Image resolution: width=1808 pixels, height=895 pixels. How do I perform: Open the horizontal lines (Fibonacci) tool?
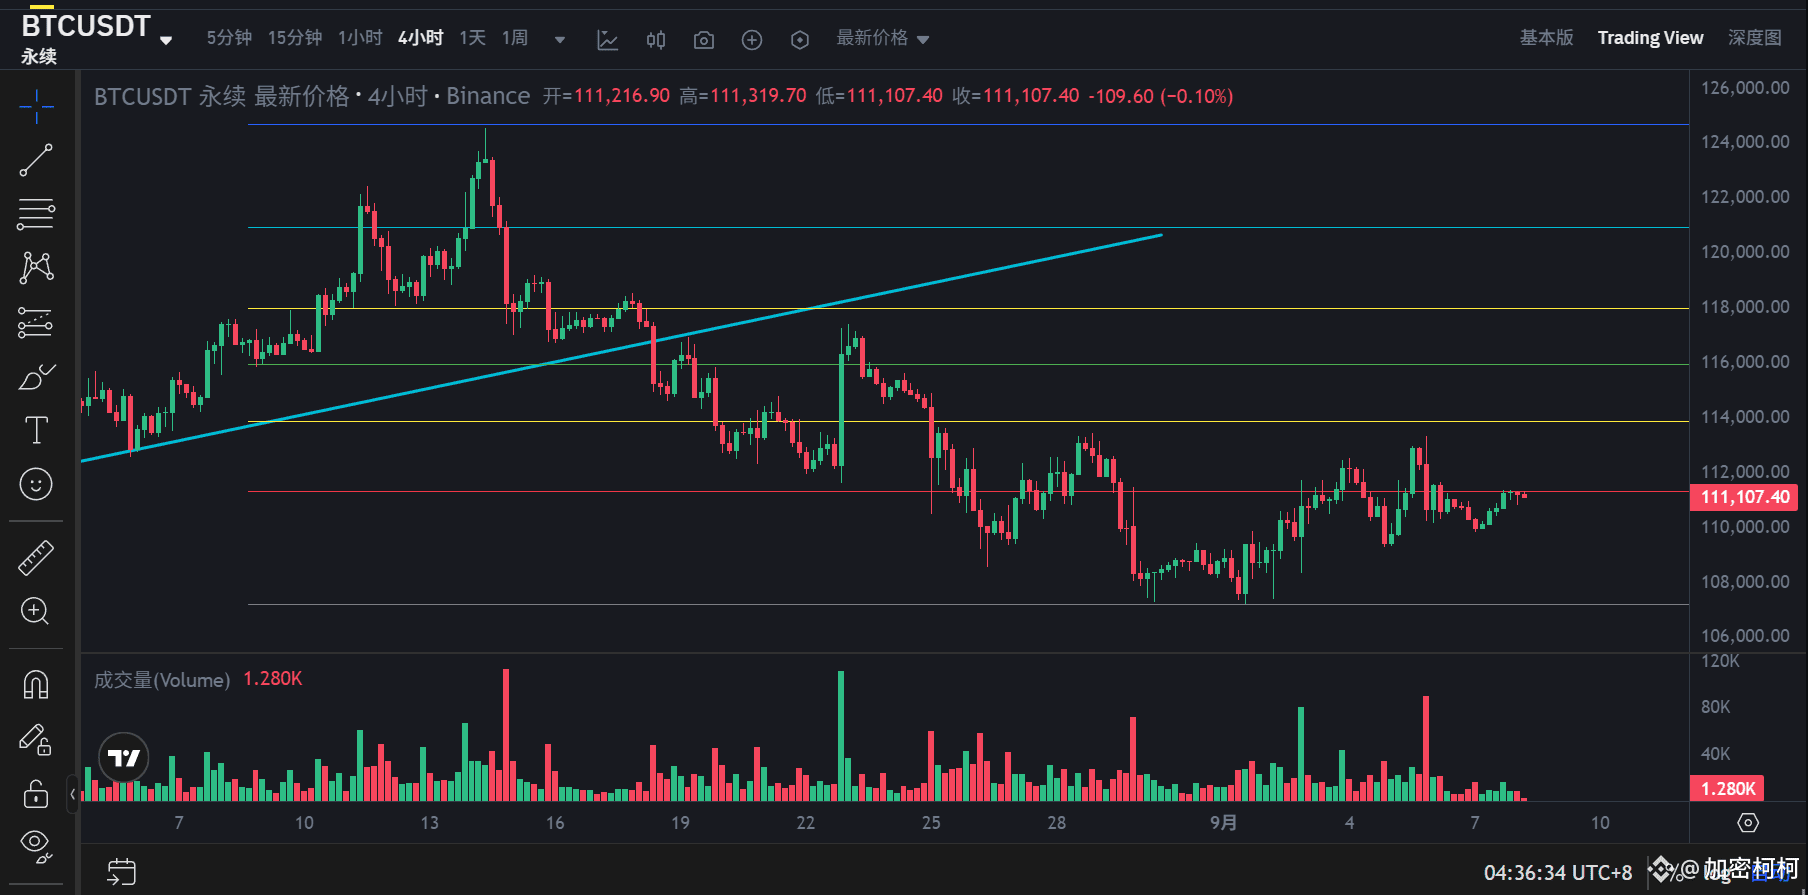pyautogui.click(x=36, y=214)
